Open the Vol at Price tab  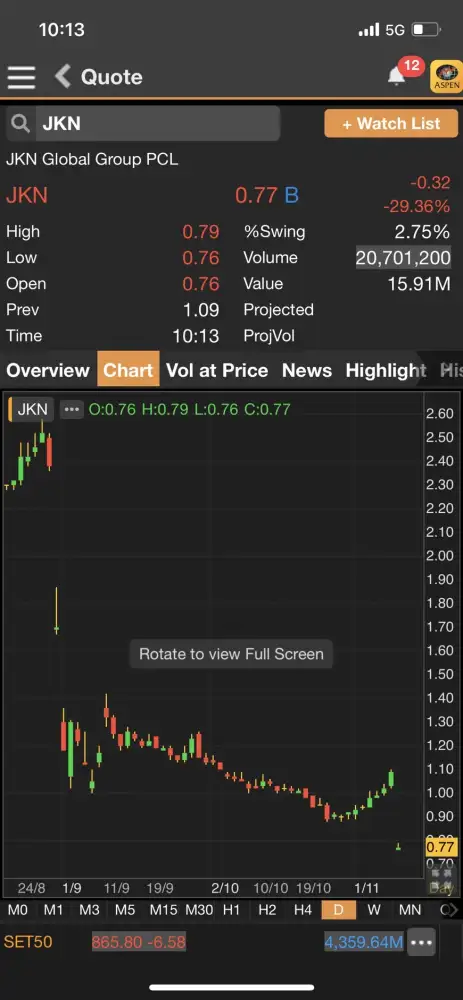[x=217, y=371]
